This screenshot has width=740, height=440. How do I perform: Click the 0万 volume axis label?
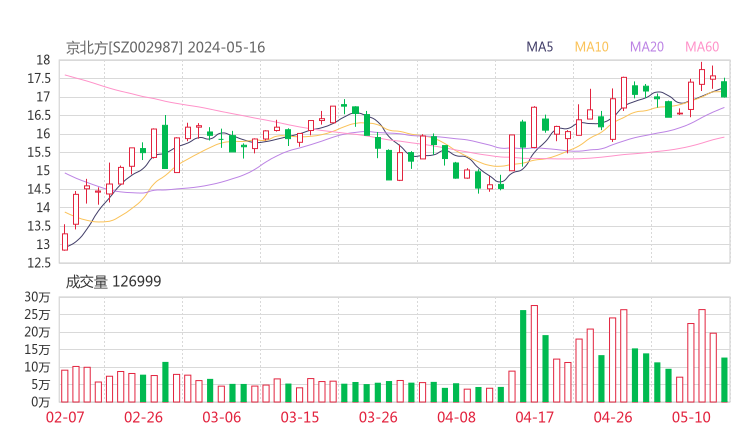41,402
